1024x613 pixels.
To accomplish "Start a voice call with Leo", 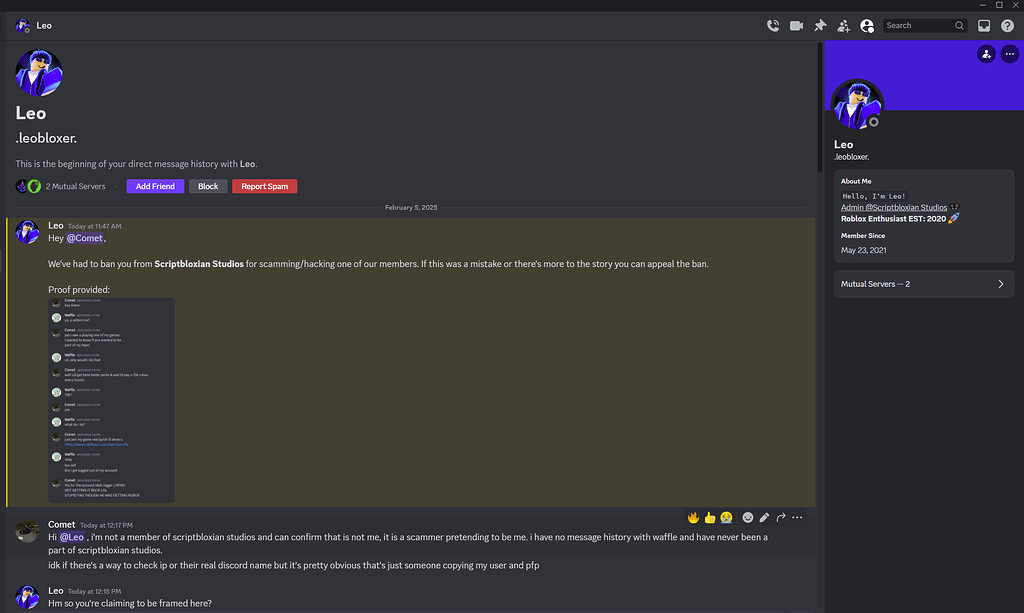I will click(773, 25).
